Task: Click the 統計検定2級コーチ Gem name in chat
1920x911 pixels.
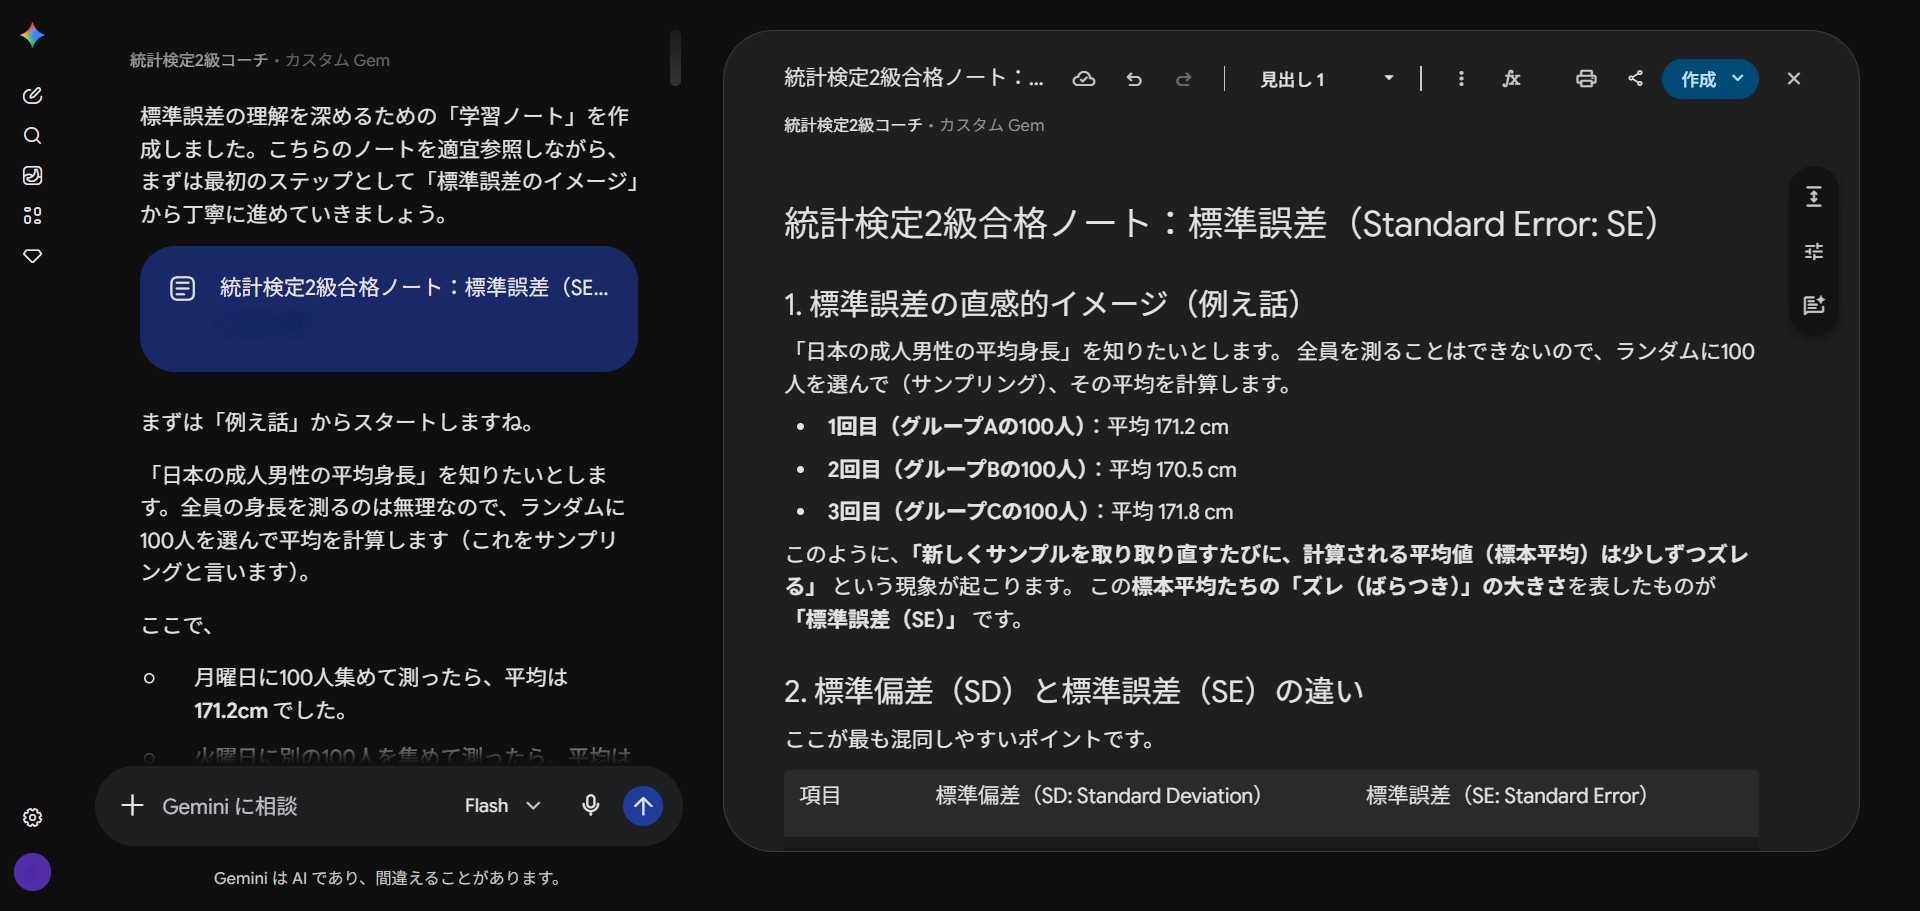Action: pos(199,60)
